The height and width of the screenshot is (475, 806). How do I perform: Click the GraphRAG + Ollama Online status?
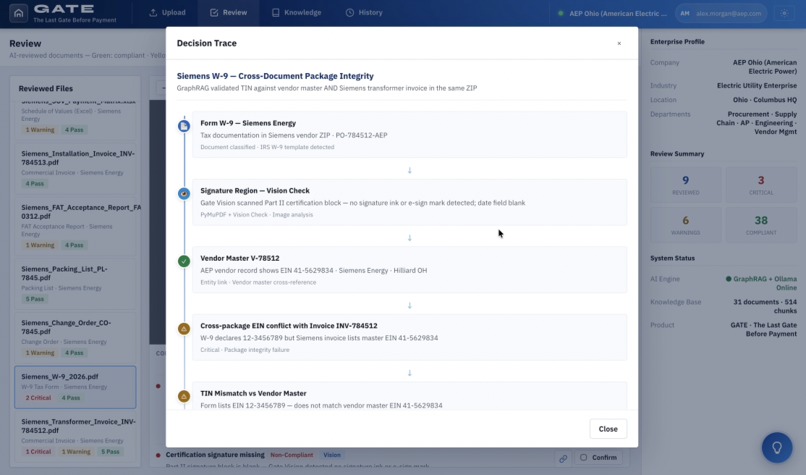(761, 283)
